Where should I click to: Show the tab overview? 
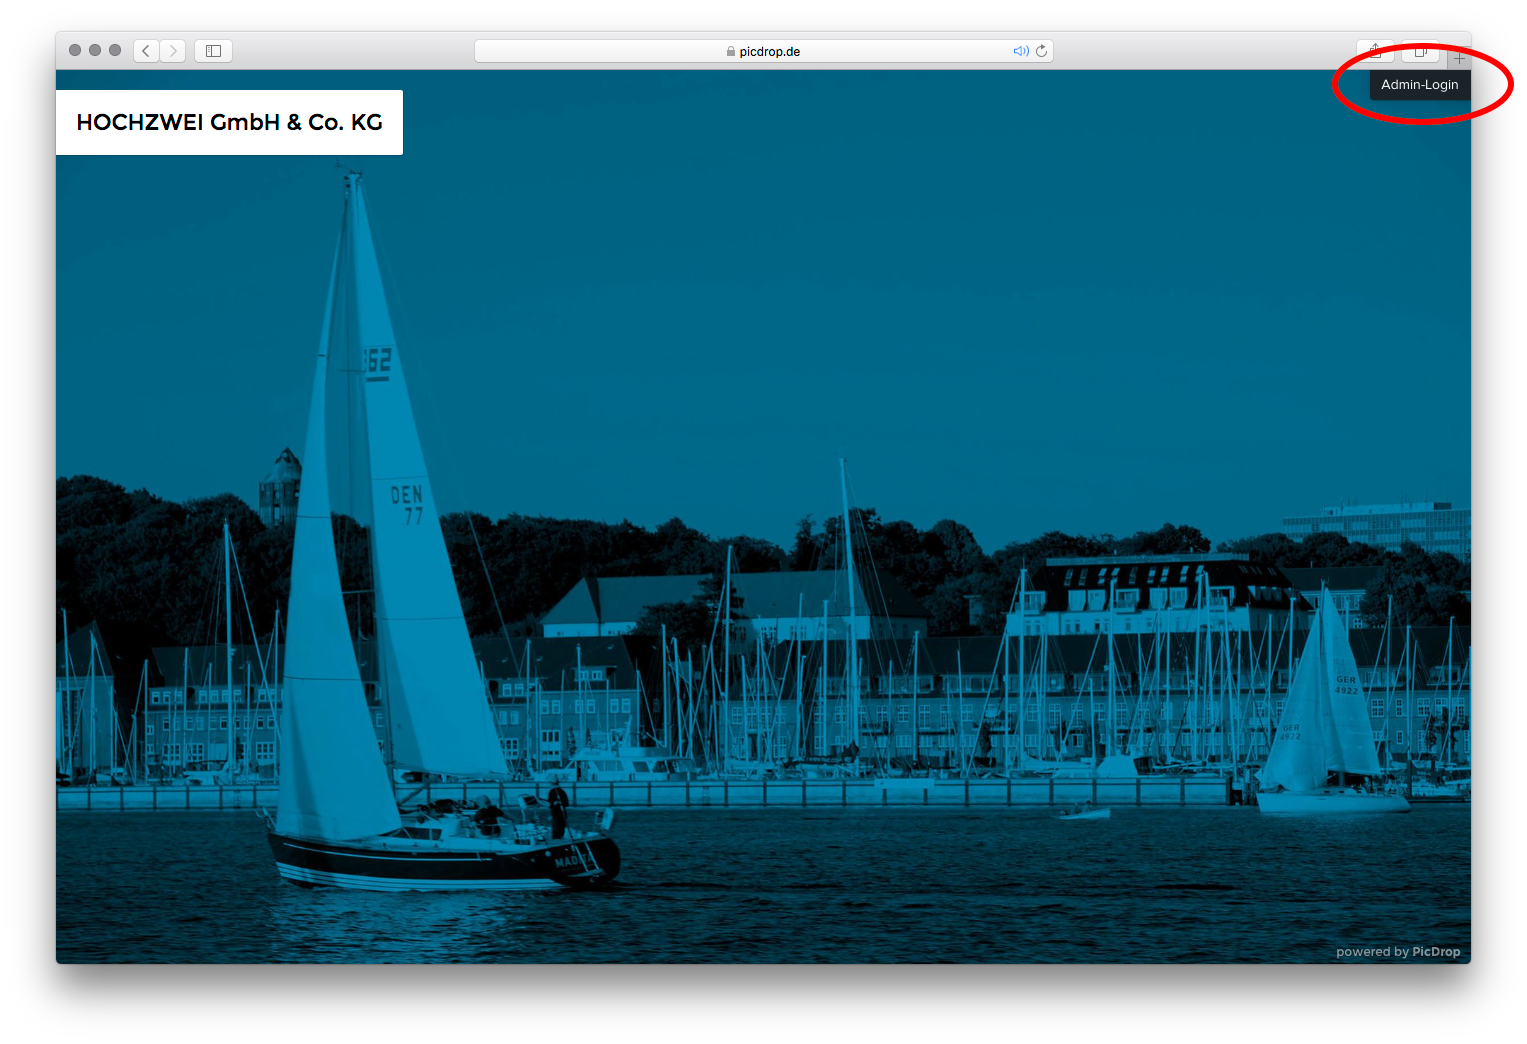tap(1420, 51)
